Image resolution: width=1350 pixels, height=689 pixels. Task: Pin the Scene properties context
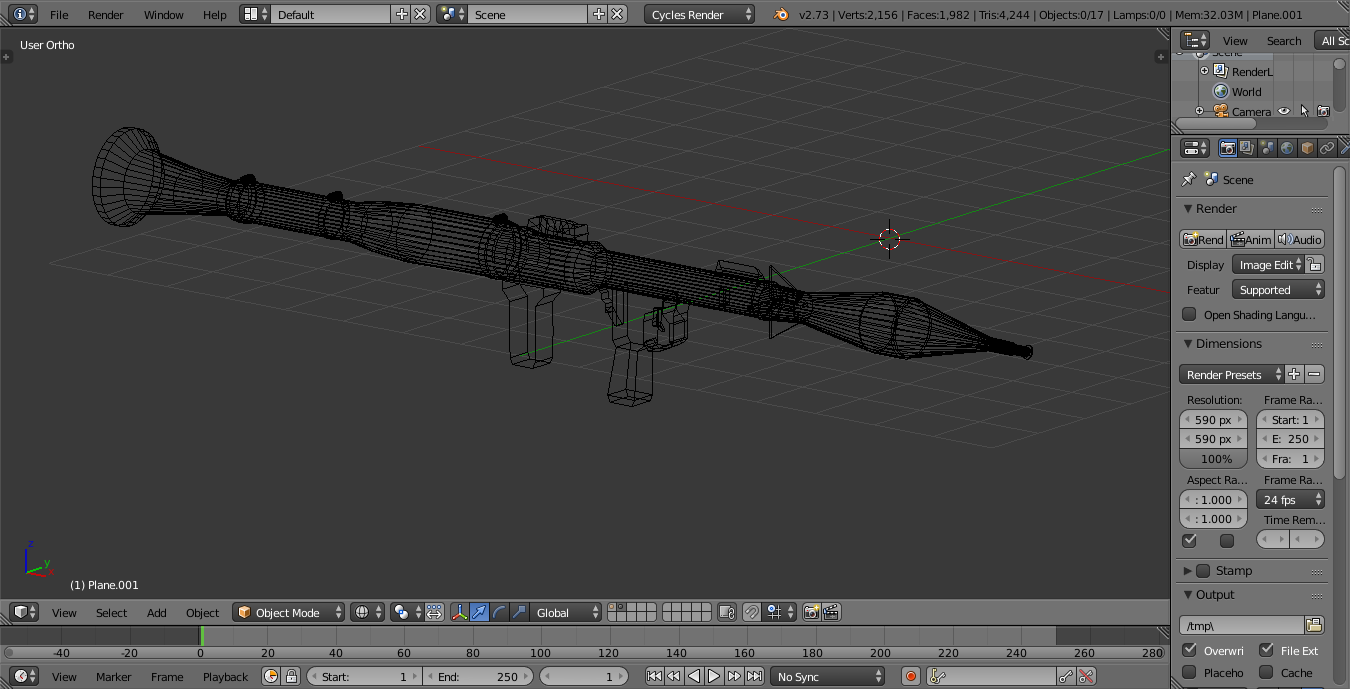[x=1188, y=180]
